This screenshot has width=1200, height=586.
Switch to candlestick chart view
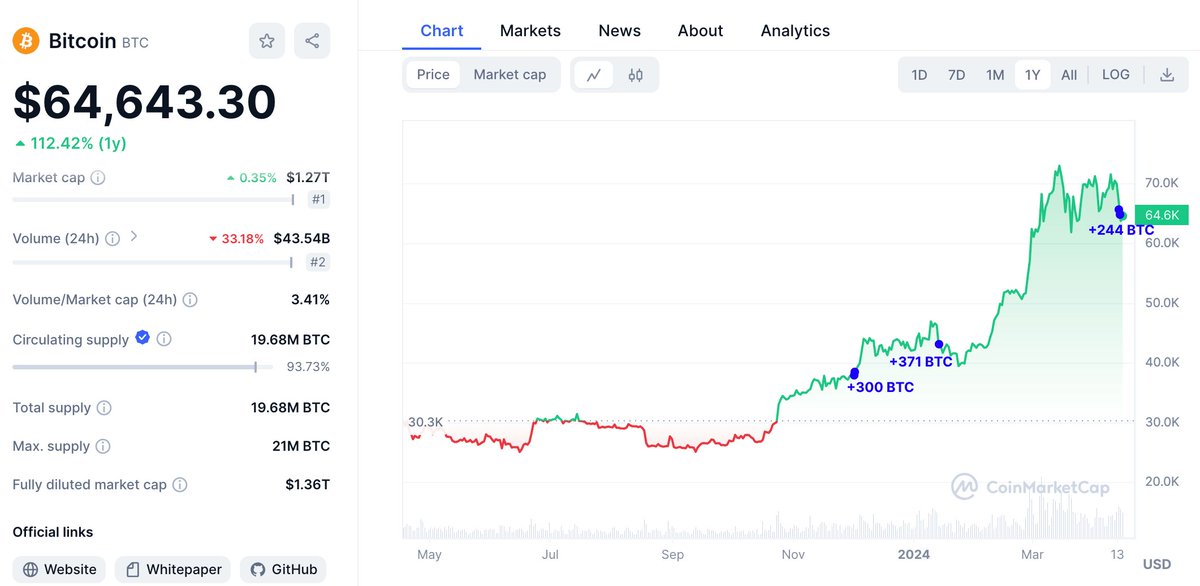635,75
